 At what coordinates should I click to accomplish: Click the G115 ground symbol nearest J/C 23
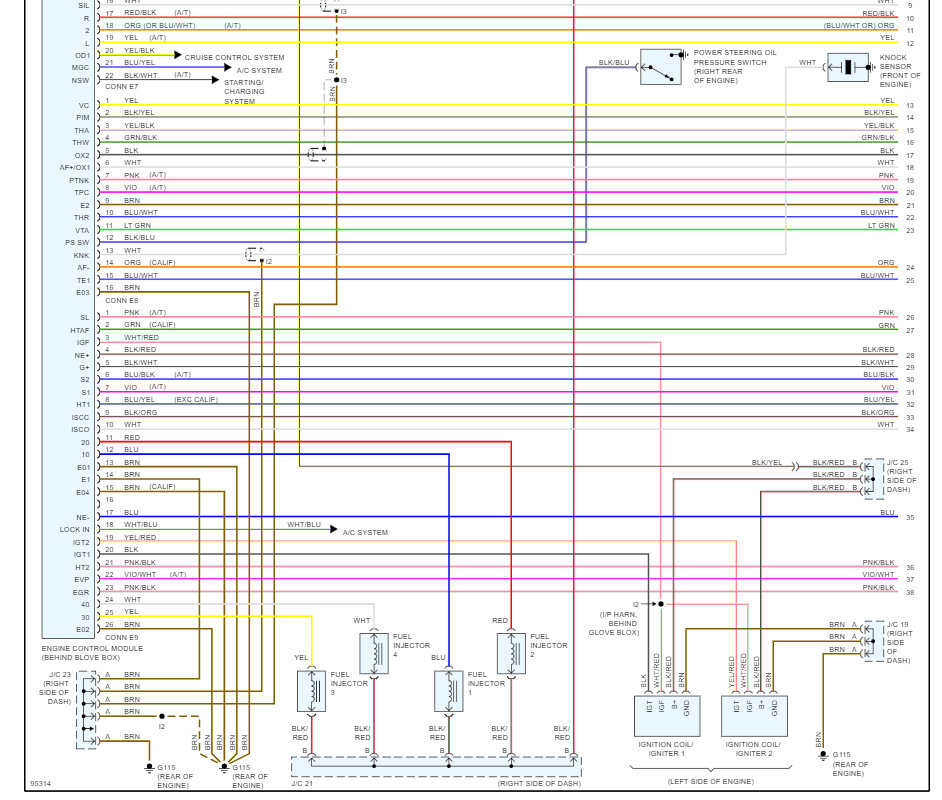point(150,768)
